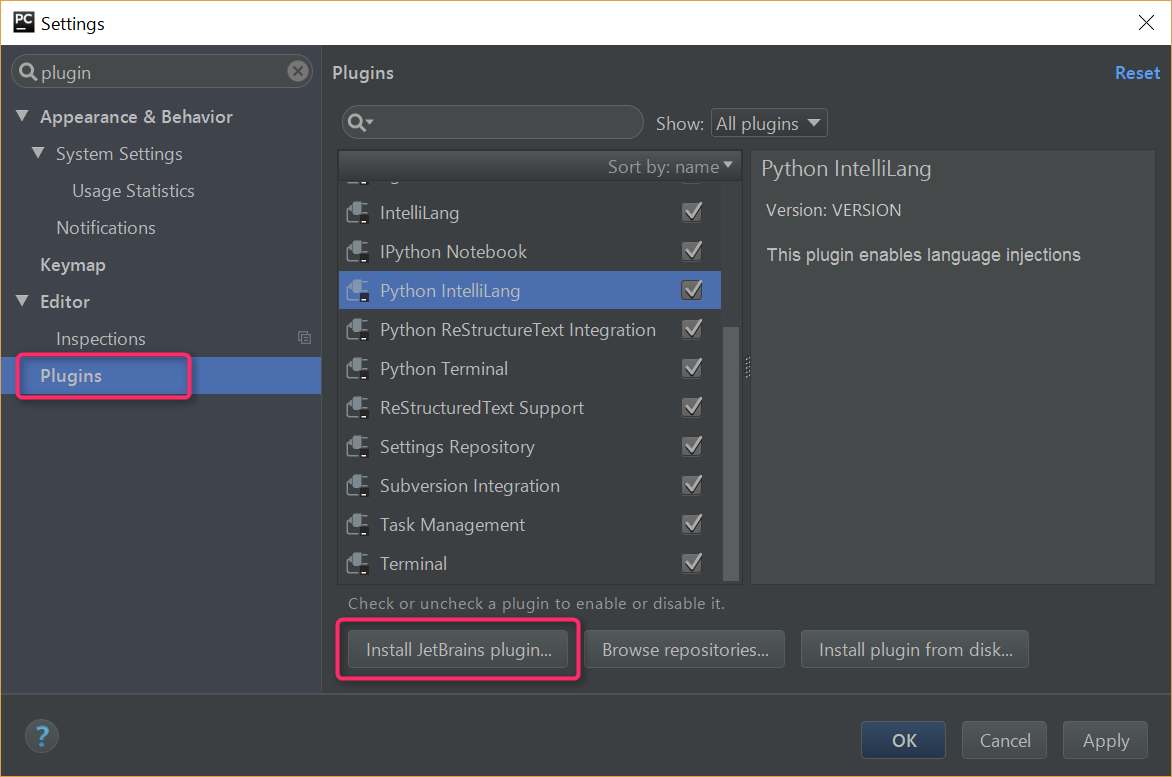The image size is (1172, 777).
Task: Uncheck the IPython Notebook plugin
Action: [x=692, y=251]
